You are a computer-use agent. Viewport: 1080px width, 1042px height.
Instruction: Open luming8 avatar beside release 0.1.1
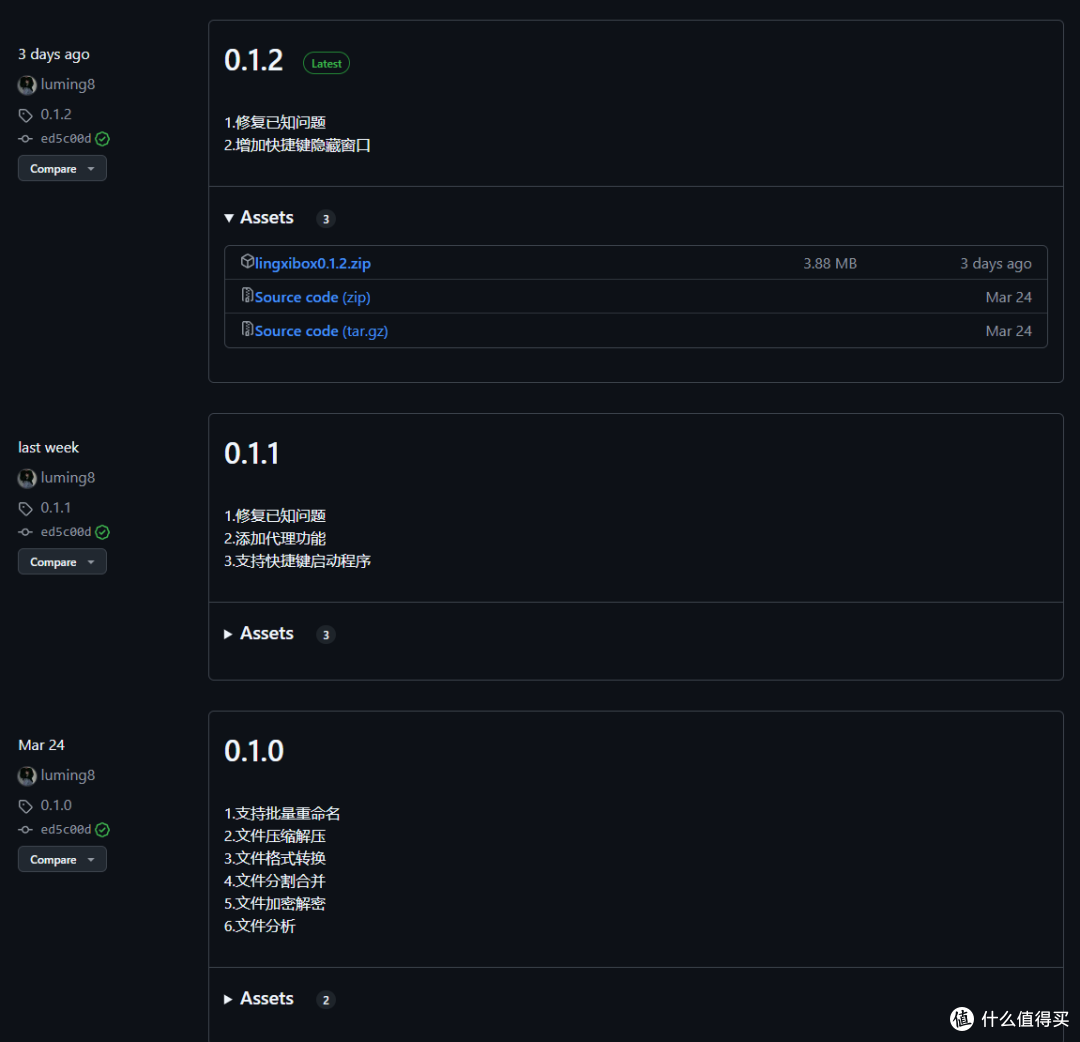(x=27, y=478)
